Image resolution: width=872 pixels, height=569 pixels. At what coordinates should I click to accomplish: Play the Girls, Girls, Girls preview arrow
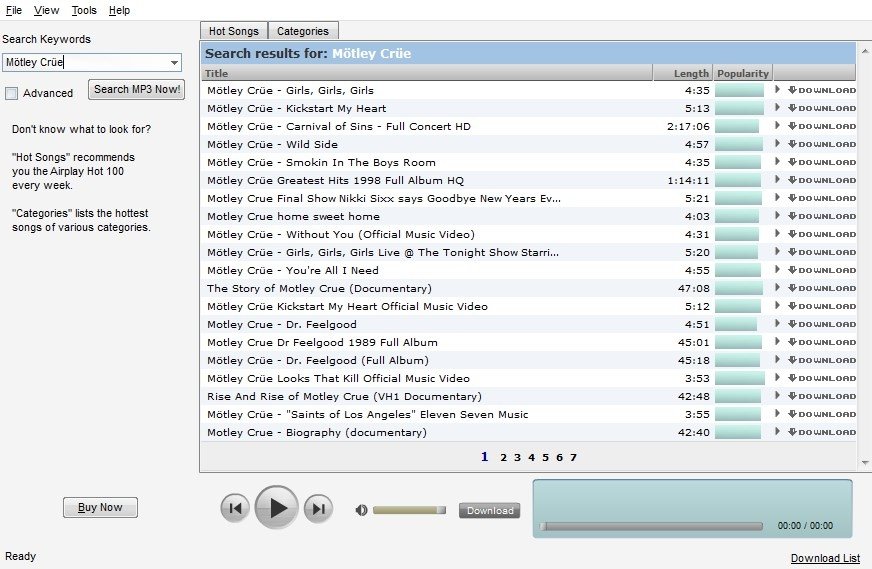(777, 90)
